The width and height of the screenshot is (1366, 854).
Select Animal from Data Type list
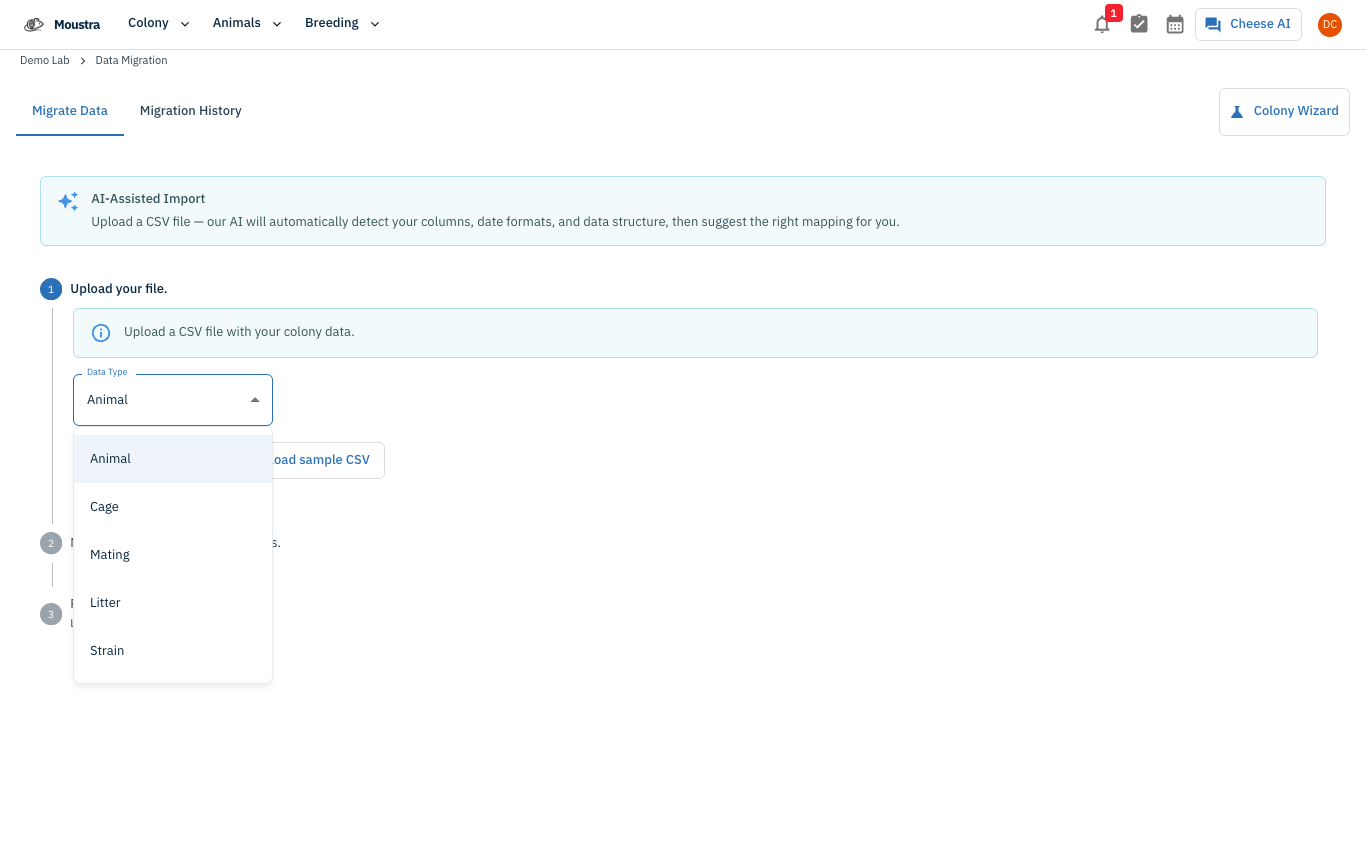point(173,459)
